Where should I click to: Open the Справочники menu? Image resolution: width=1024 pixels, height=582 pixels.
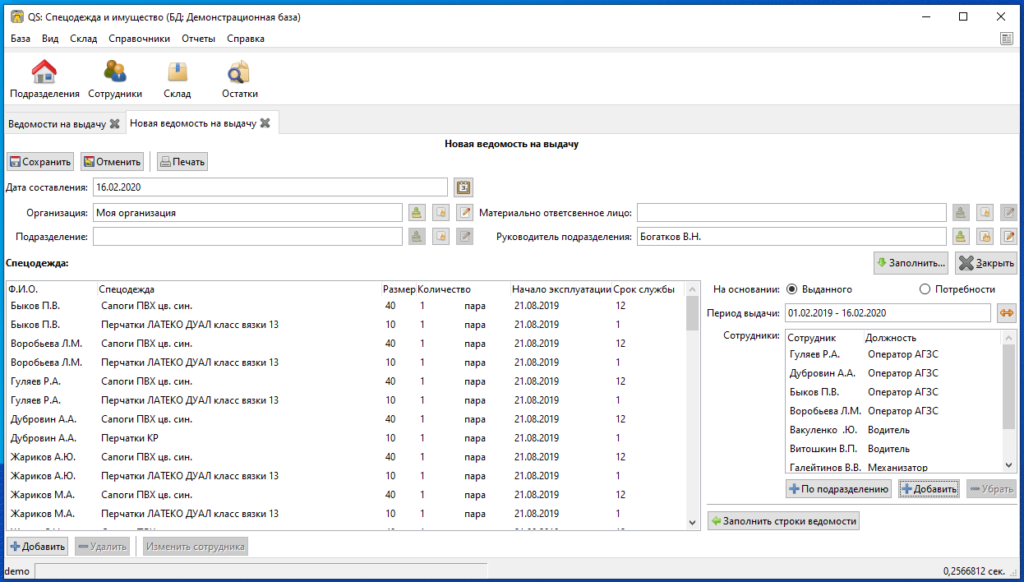(139, 39)
